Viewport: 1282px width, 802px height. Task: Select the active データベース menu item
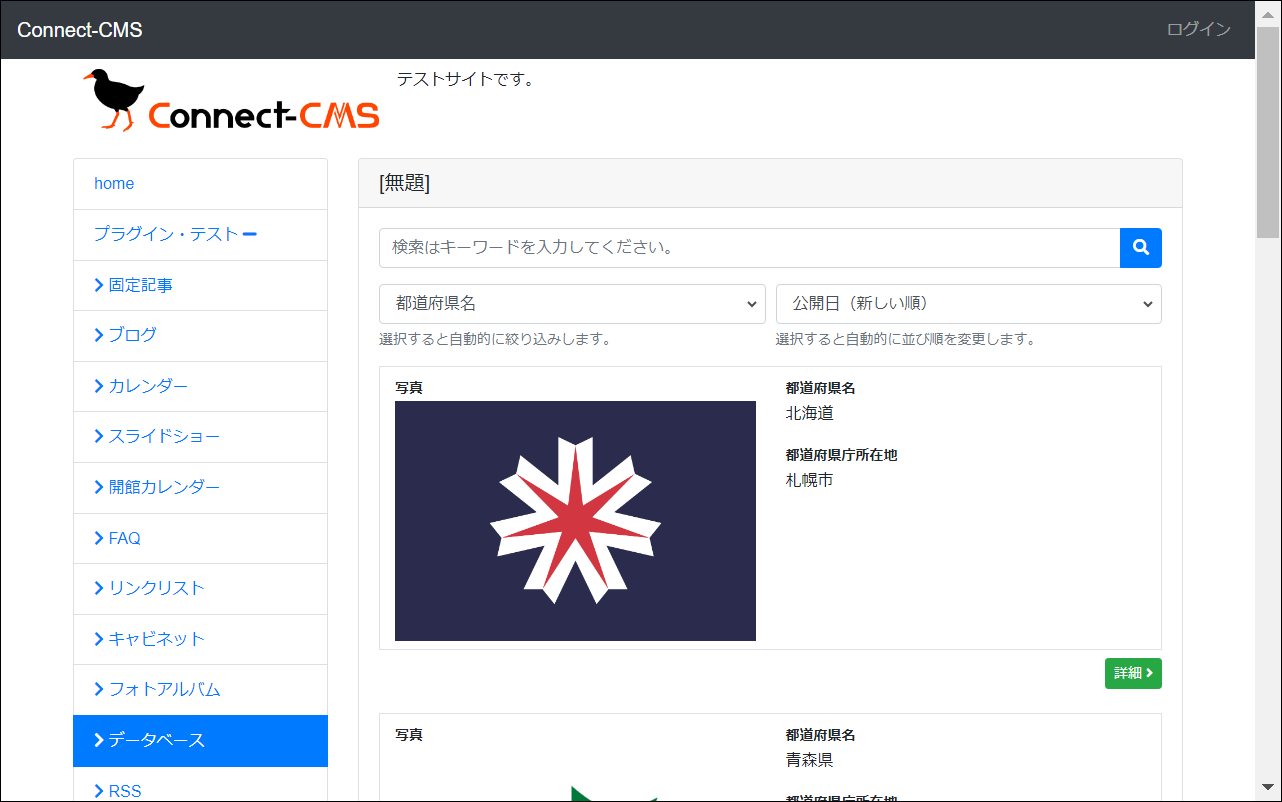pyautogui.click(x=200, y=741)
